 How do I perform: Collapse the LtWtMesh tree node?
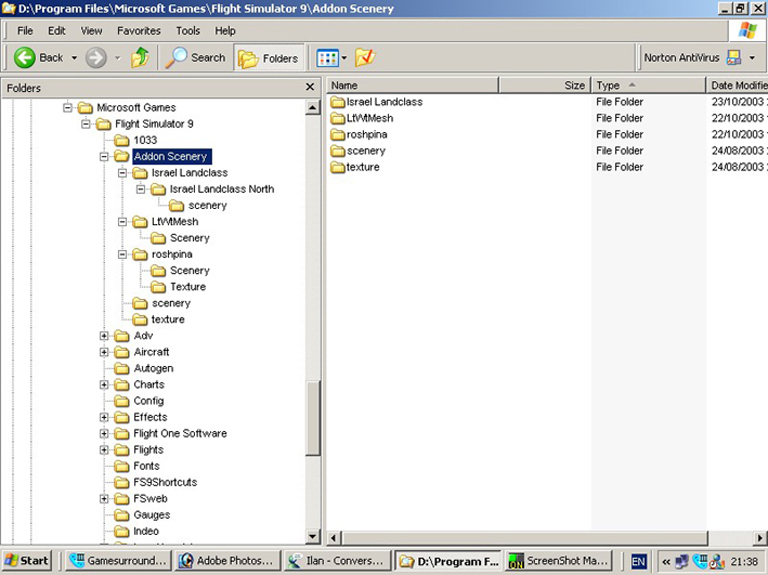(x=122, y=221)
